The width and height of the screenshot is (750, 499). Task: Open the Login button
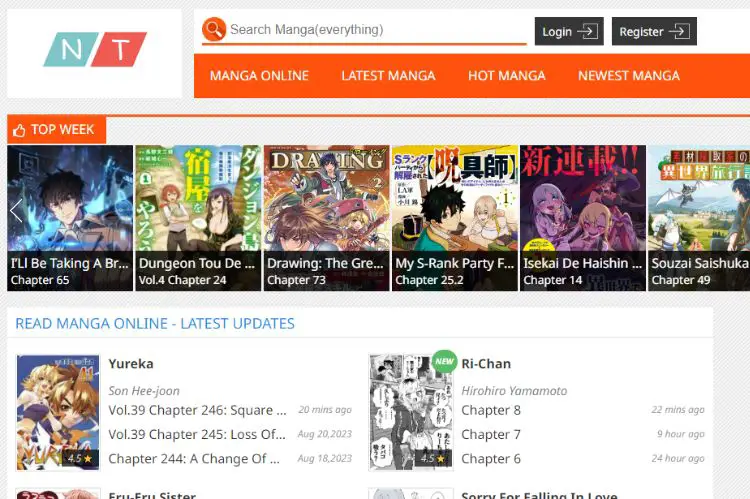(569, 32)
